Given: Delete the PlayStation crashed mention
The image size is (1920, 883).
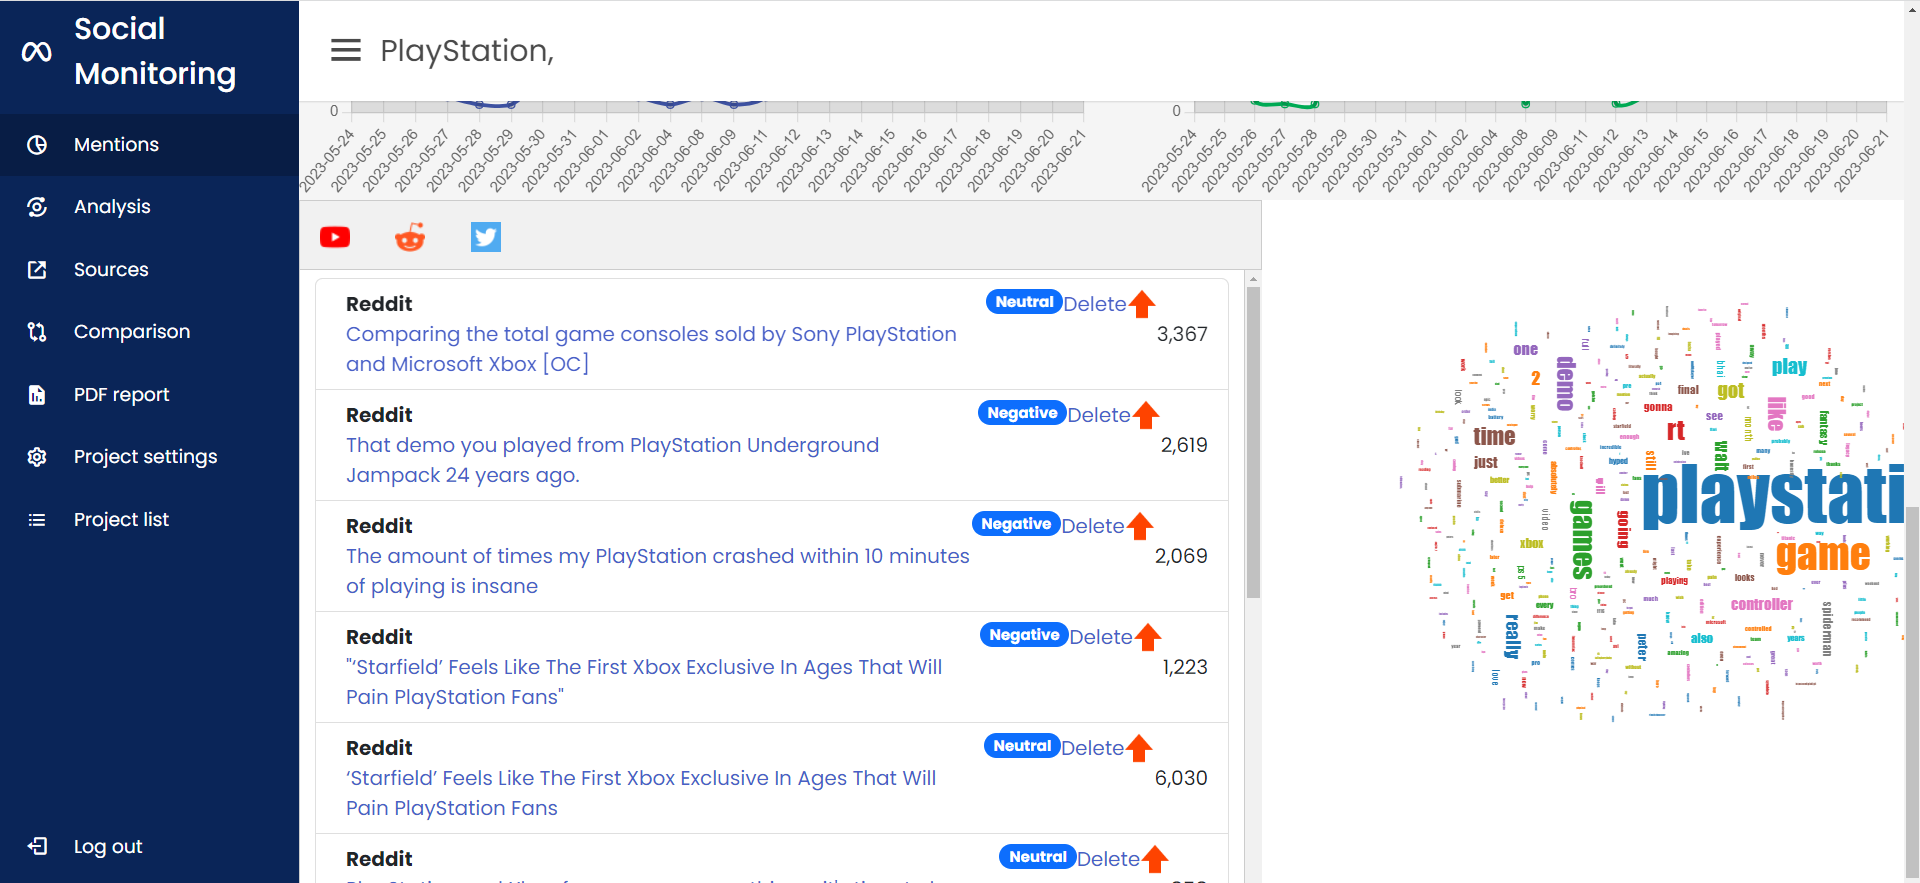Looking at the screenshot, I should pos(1092,526).
